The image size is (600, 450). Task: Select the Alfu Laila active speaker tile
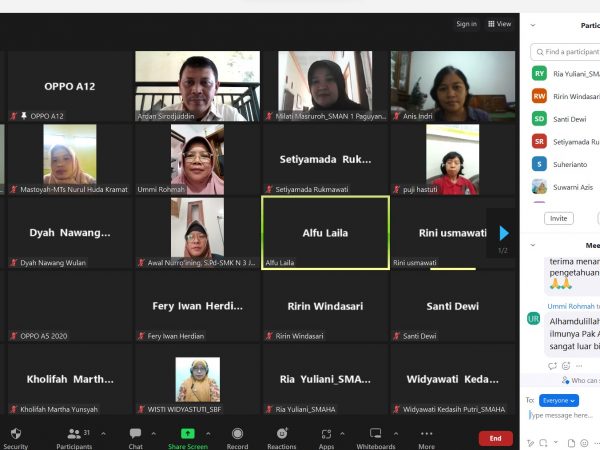click(325, 233)
